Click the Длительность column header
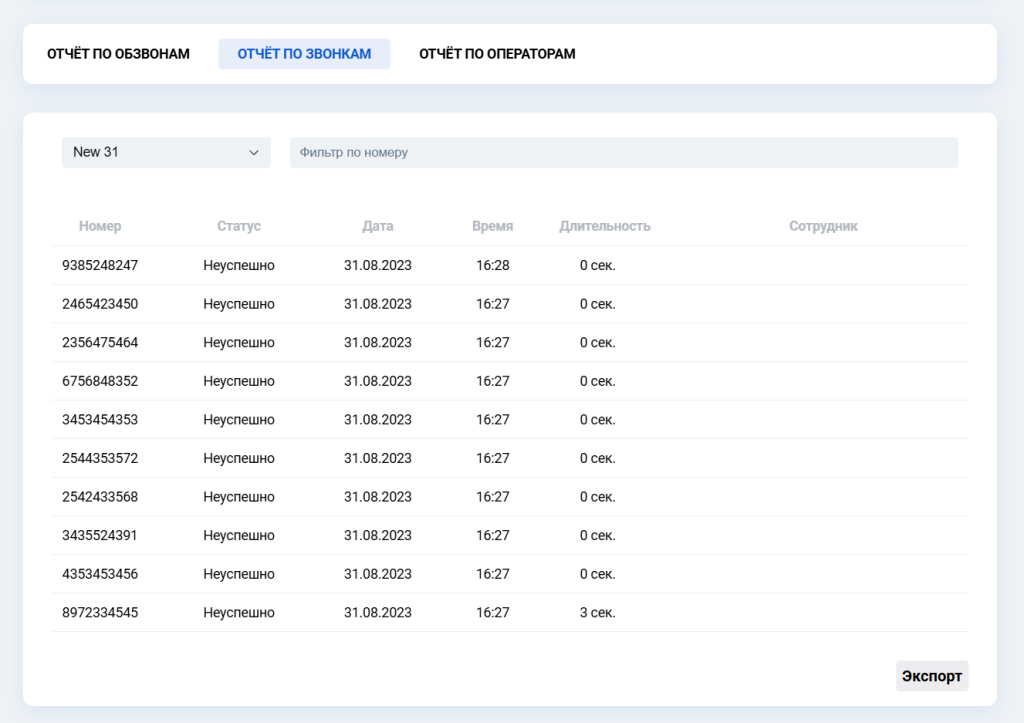The image size is (1024, 723). 604,226
